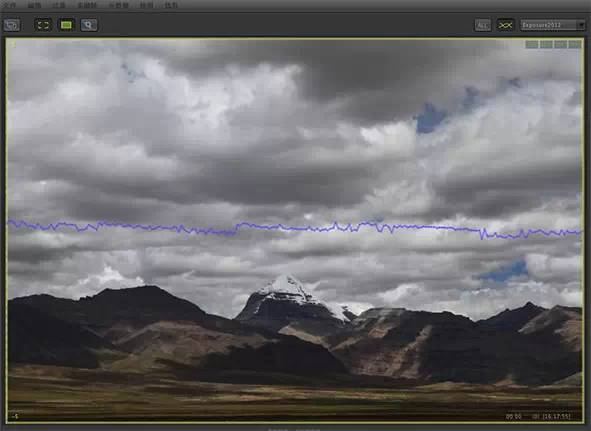Open the Exposure2012 dropdown list
Viewport: 591px width, 431px height.
(553, 25)
